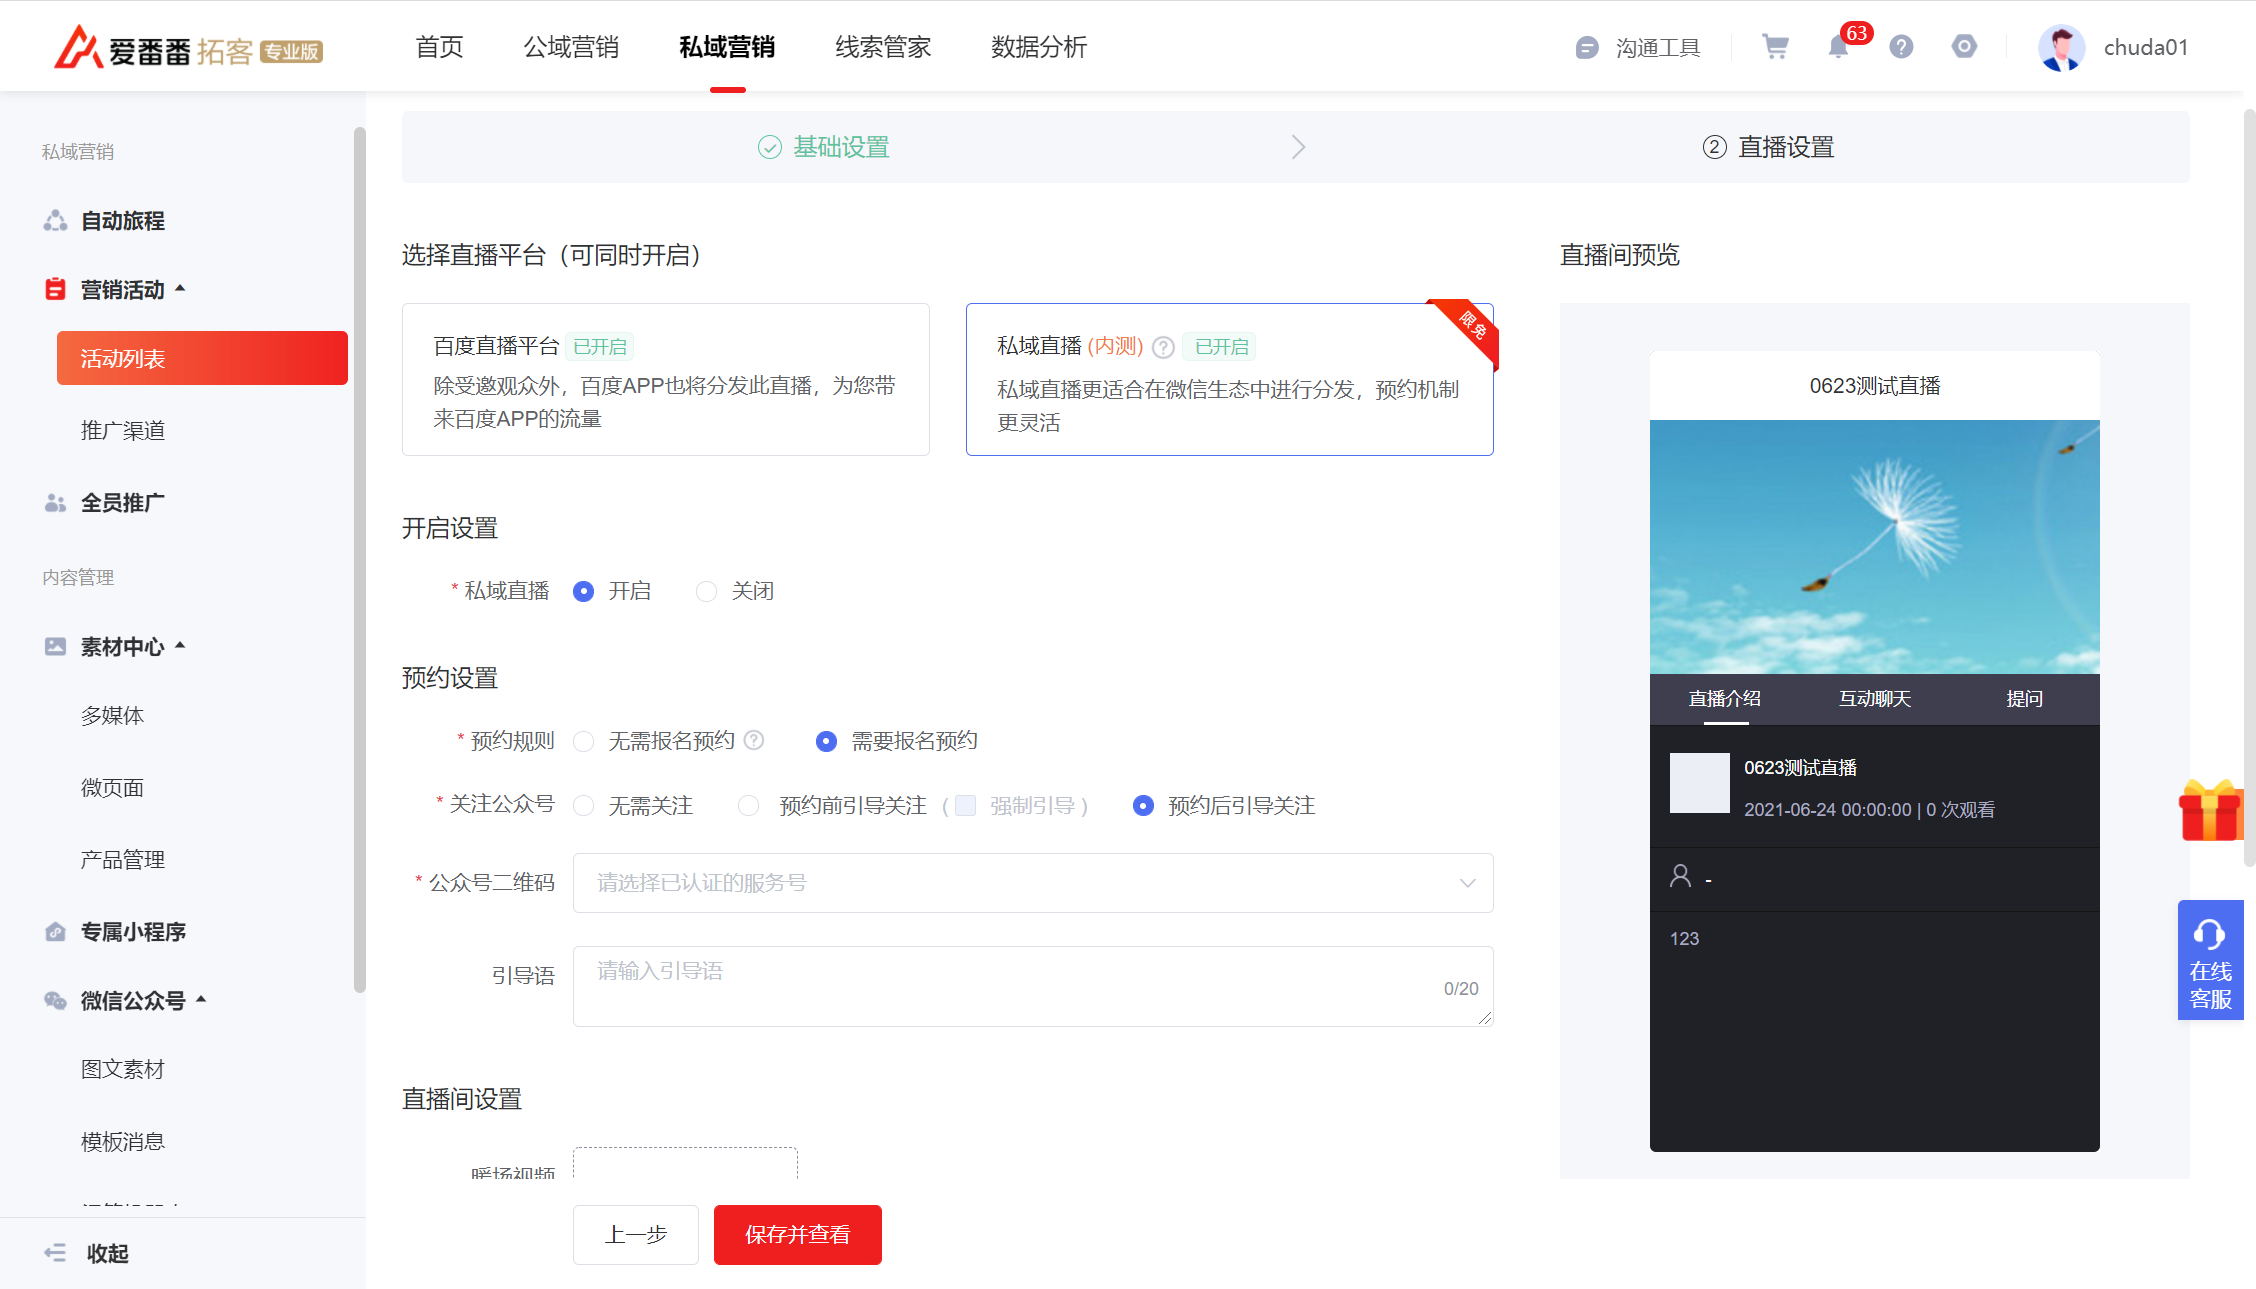The image size is (2256, 1289).
Task: Click the 专属小程序 sidebar icon
Action: click(55, 932)
